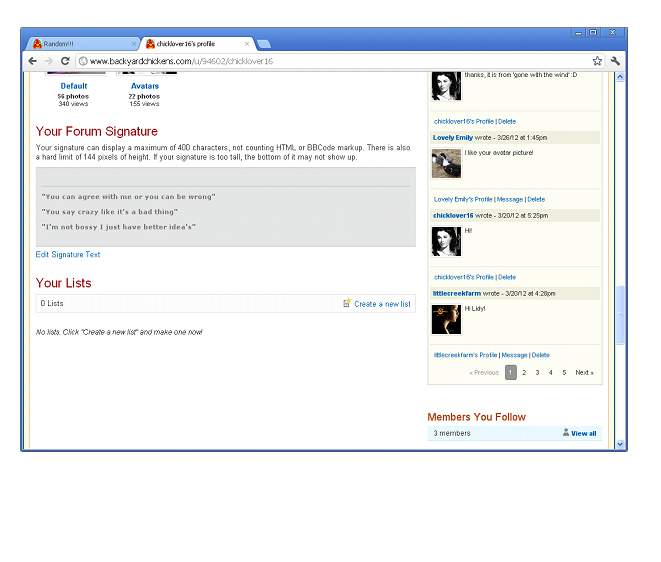Select the chicklover16's profile tab
The width and height of the screenshot is (661, 562).
coord(190,44)
